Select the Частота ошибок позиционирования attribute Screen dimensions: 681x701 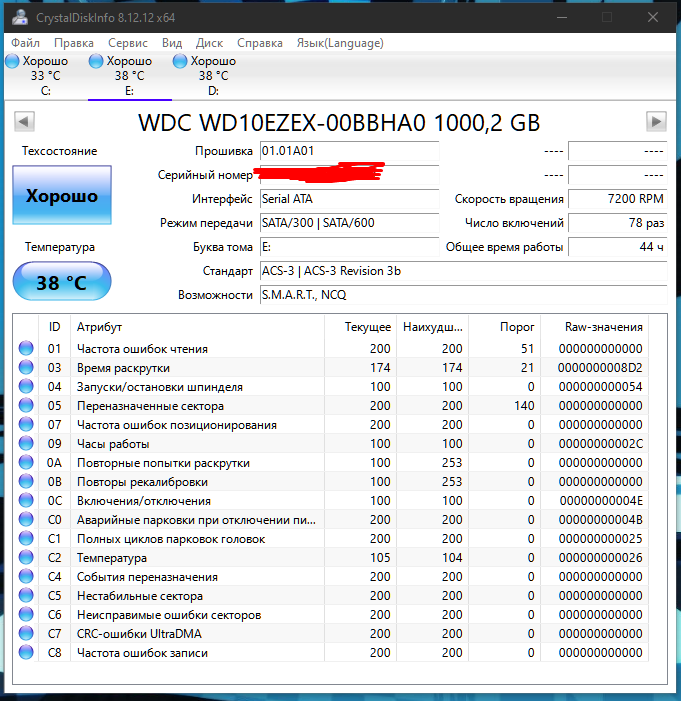click(177, 425)
